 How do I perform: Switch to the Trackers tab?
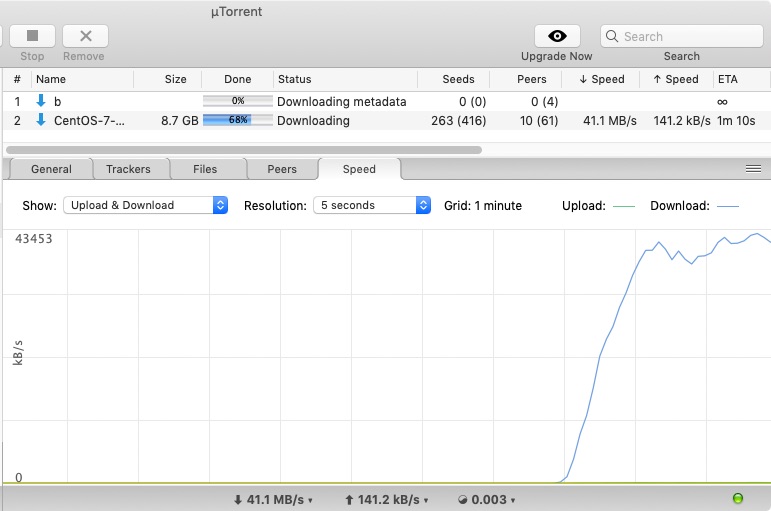pyautogui.click(x=128, y=169)
